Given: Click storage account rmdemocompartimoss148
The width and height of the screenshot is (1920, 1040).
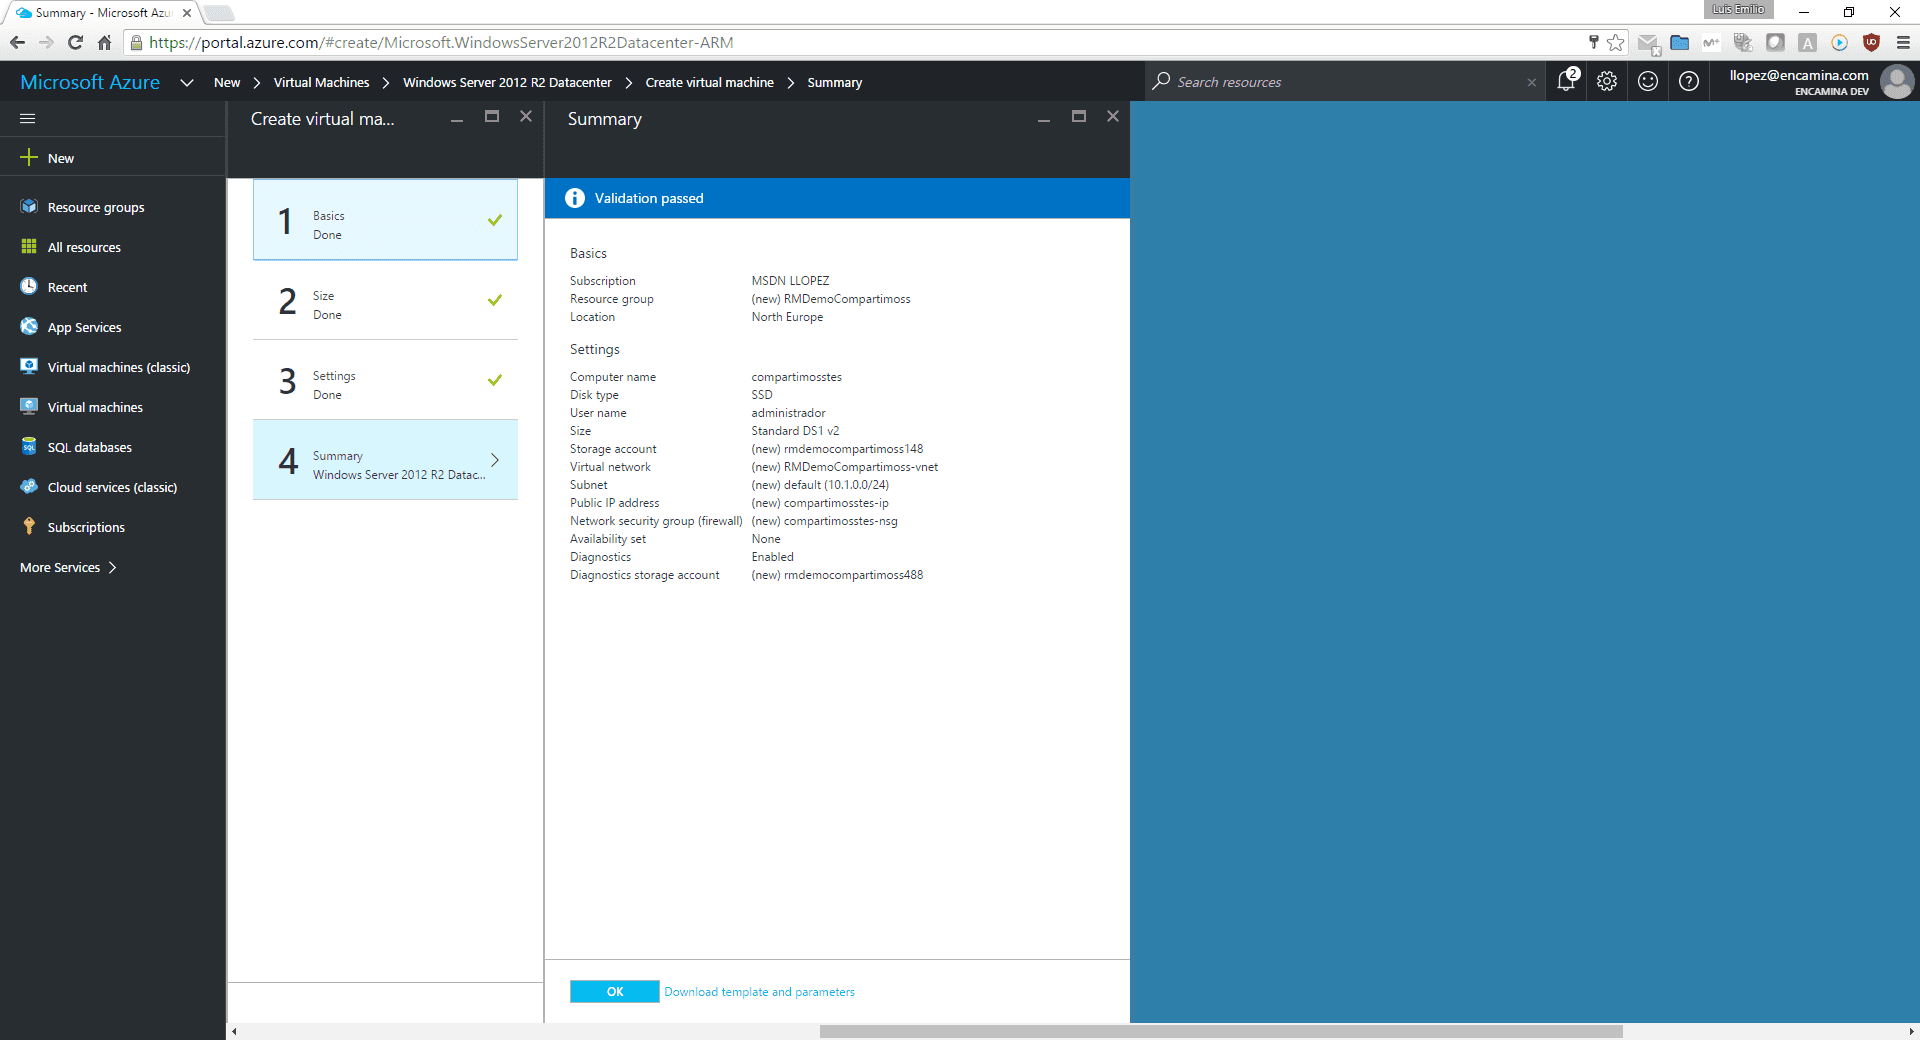Looking at the screenshot, I should tap(837, 449).
